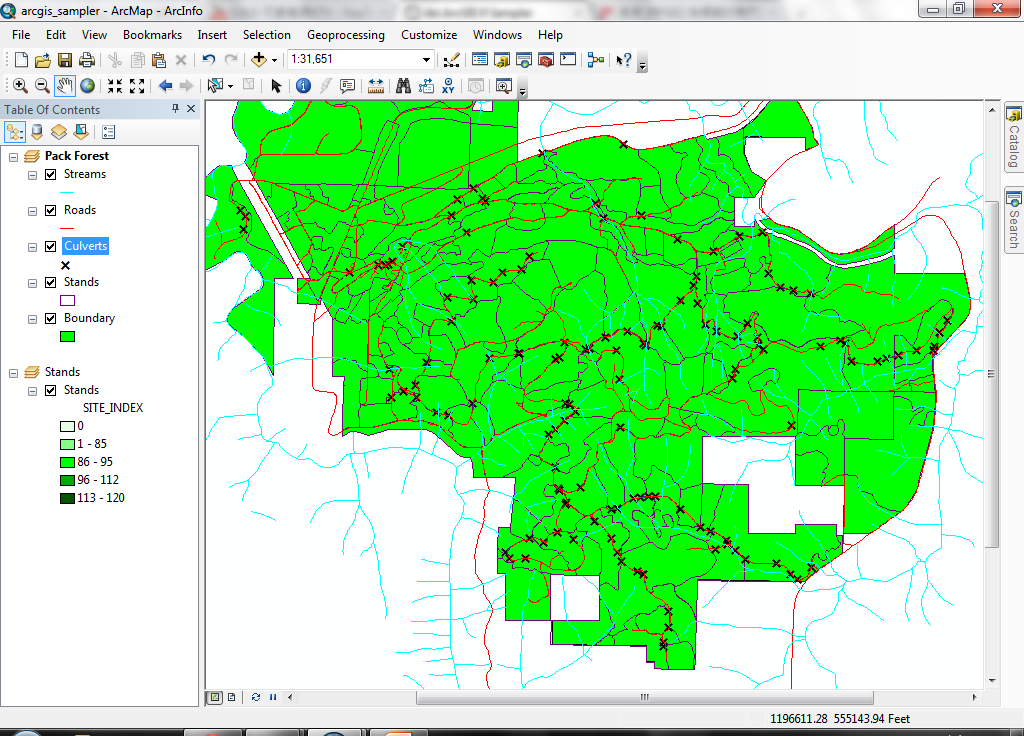Open the map scale dropdown

(426, 60)
